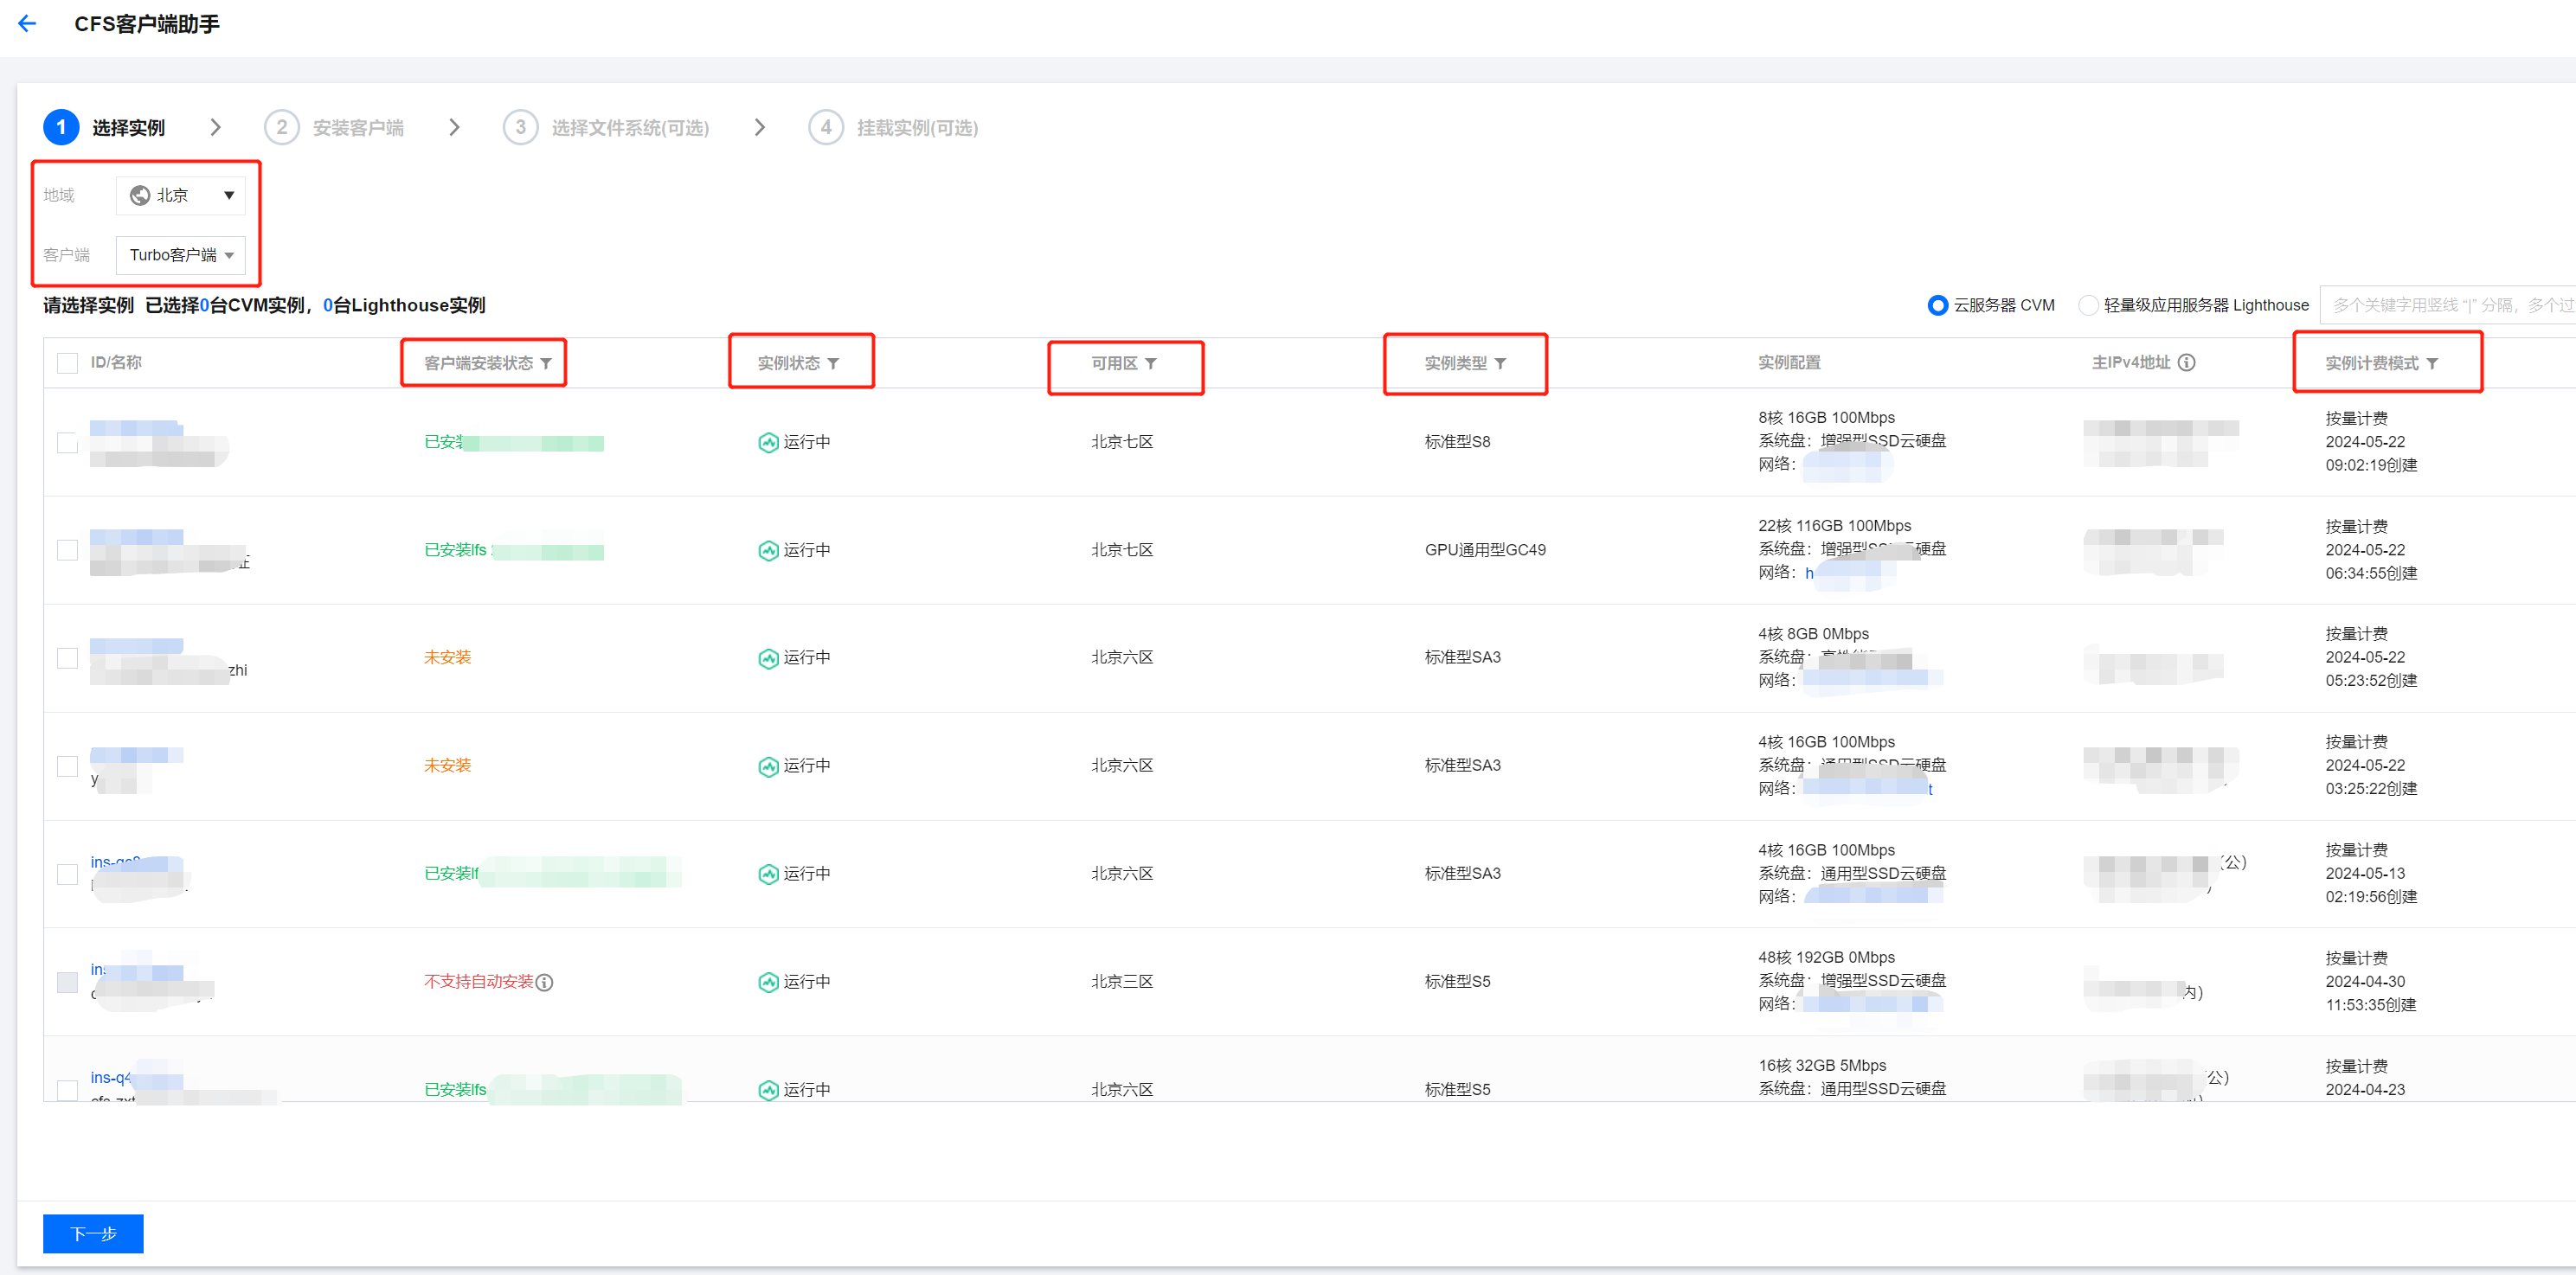This screenshot has height=1275, width=2576.
Task: Click the 下一步 button
Action: [93, 1233]
